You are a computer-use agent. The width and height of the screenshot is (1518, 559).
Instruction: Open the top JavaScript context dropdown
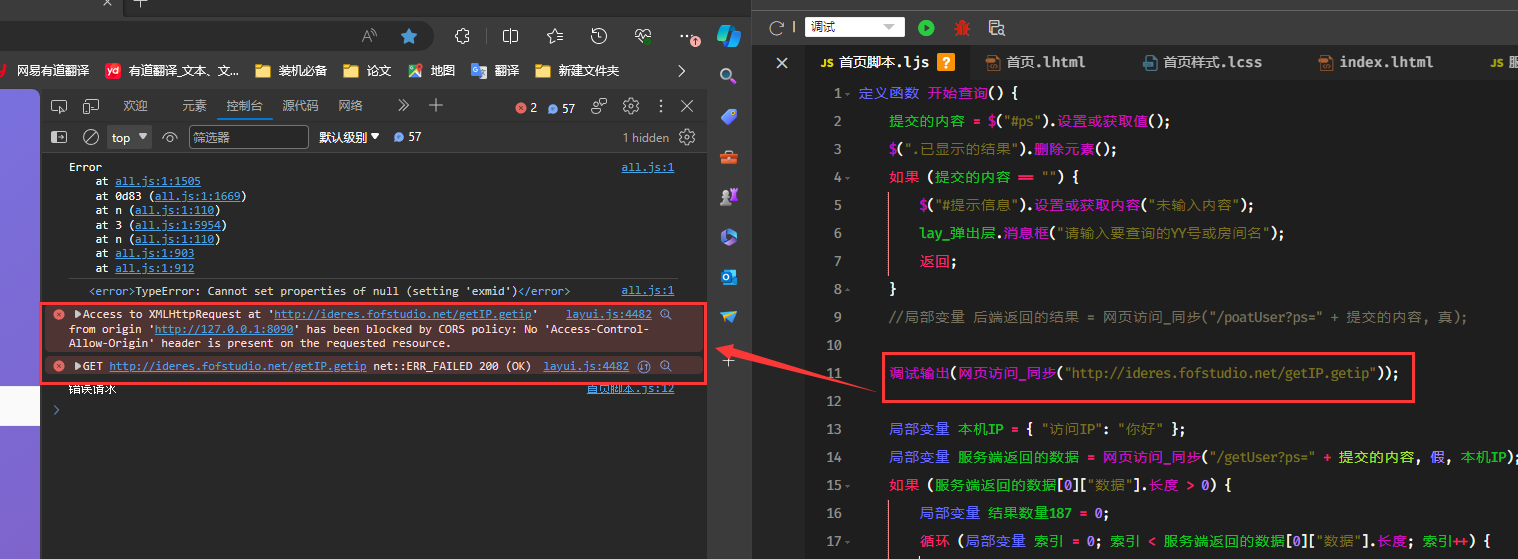point(130,137)
